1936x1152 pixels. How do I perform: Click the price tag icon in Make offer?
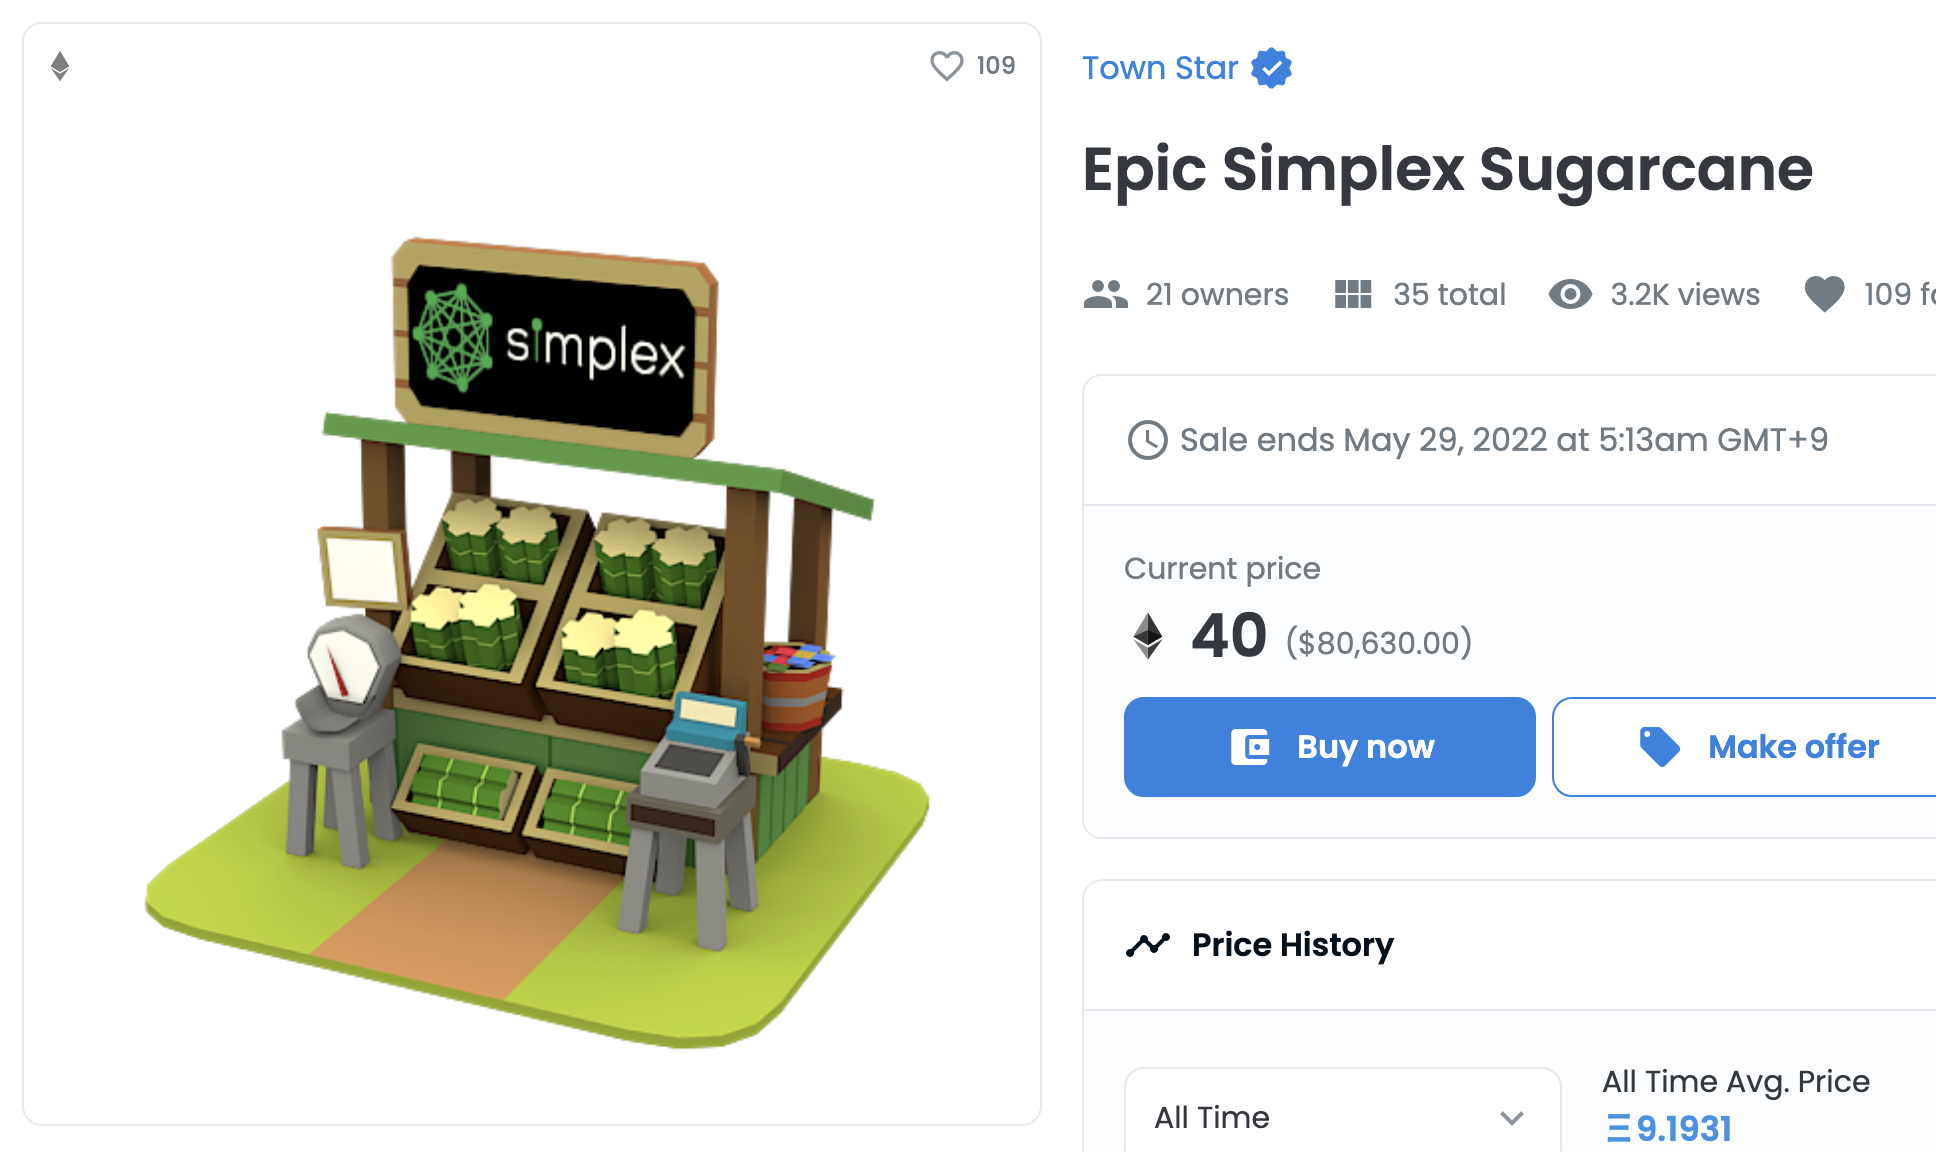[x=1660, y=747]
